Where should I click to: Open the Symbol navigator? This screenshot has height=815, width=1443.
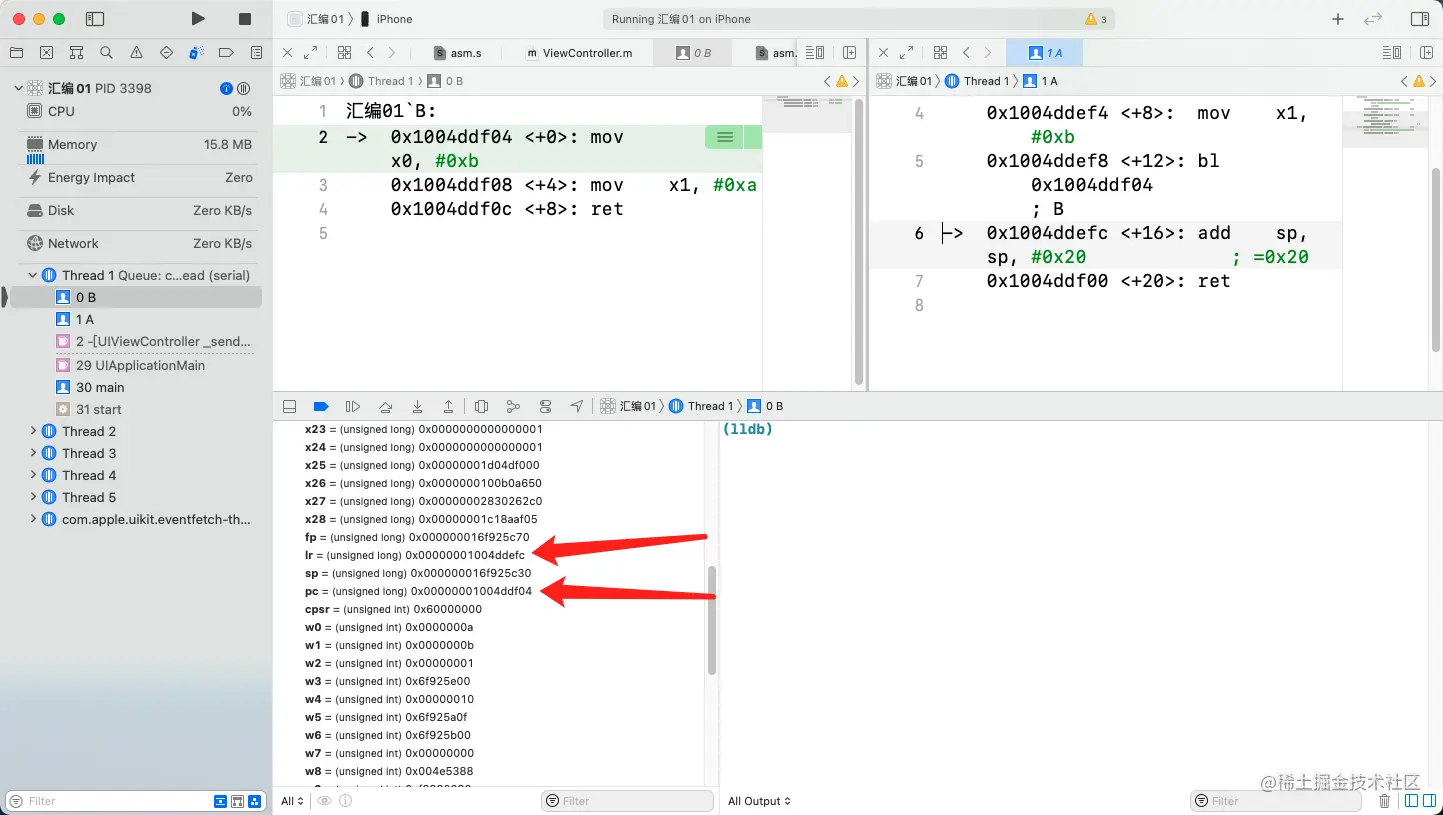[x=76, y=53]
